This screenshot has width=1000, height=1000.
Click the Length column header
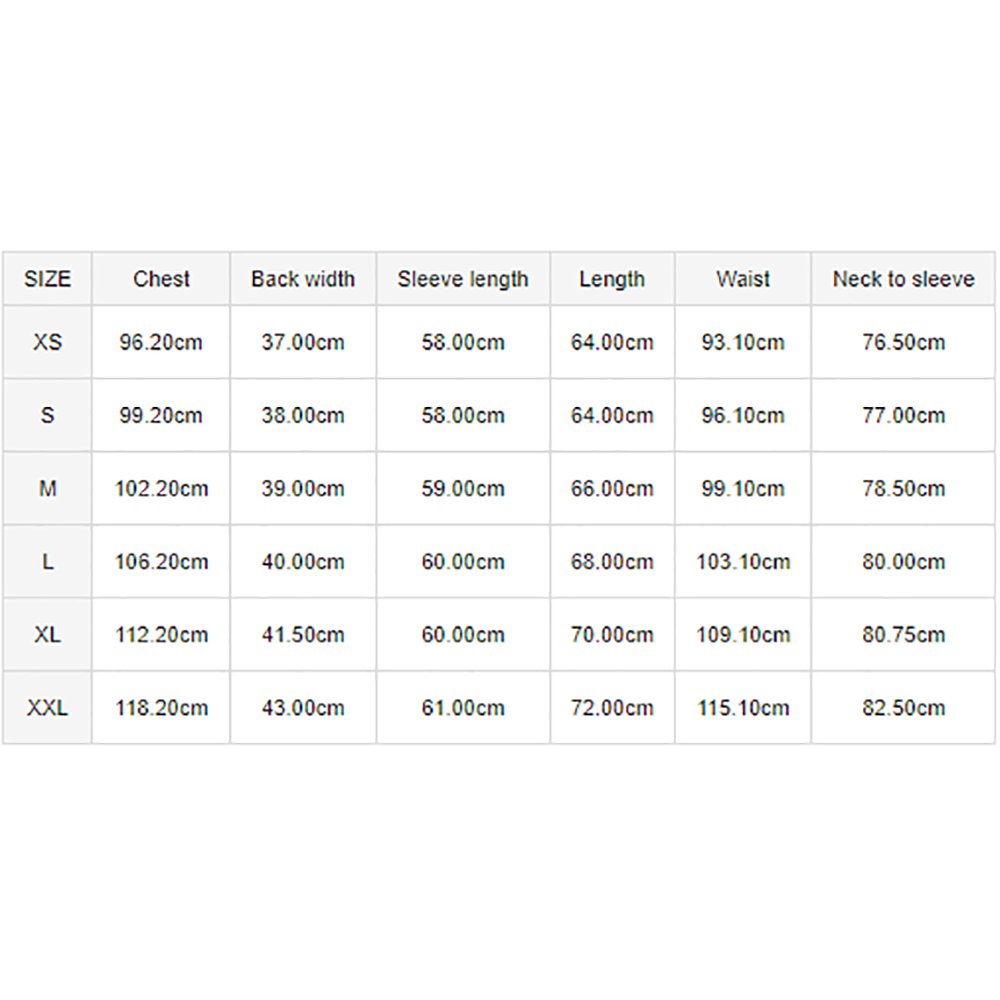pos(612,279)
